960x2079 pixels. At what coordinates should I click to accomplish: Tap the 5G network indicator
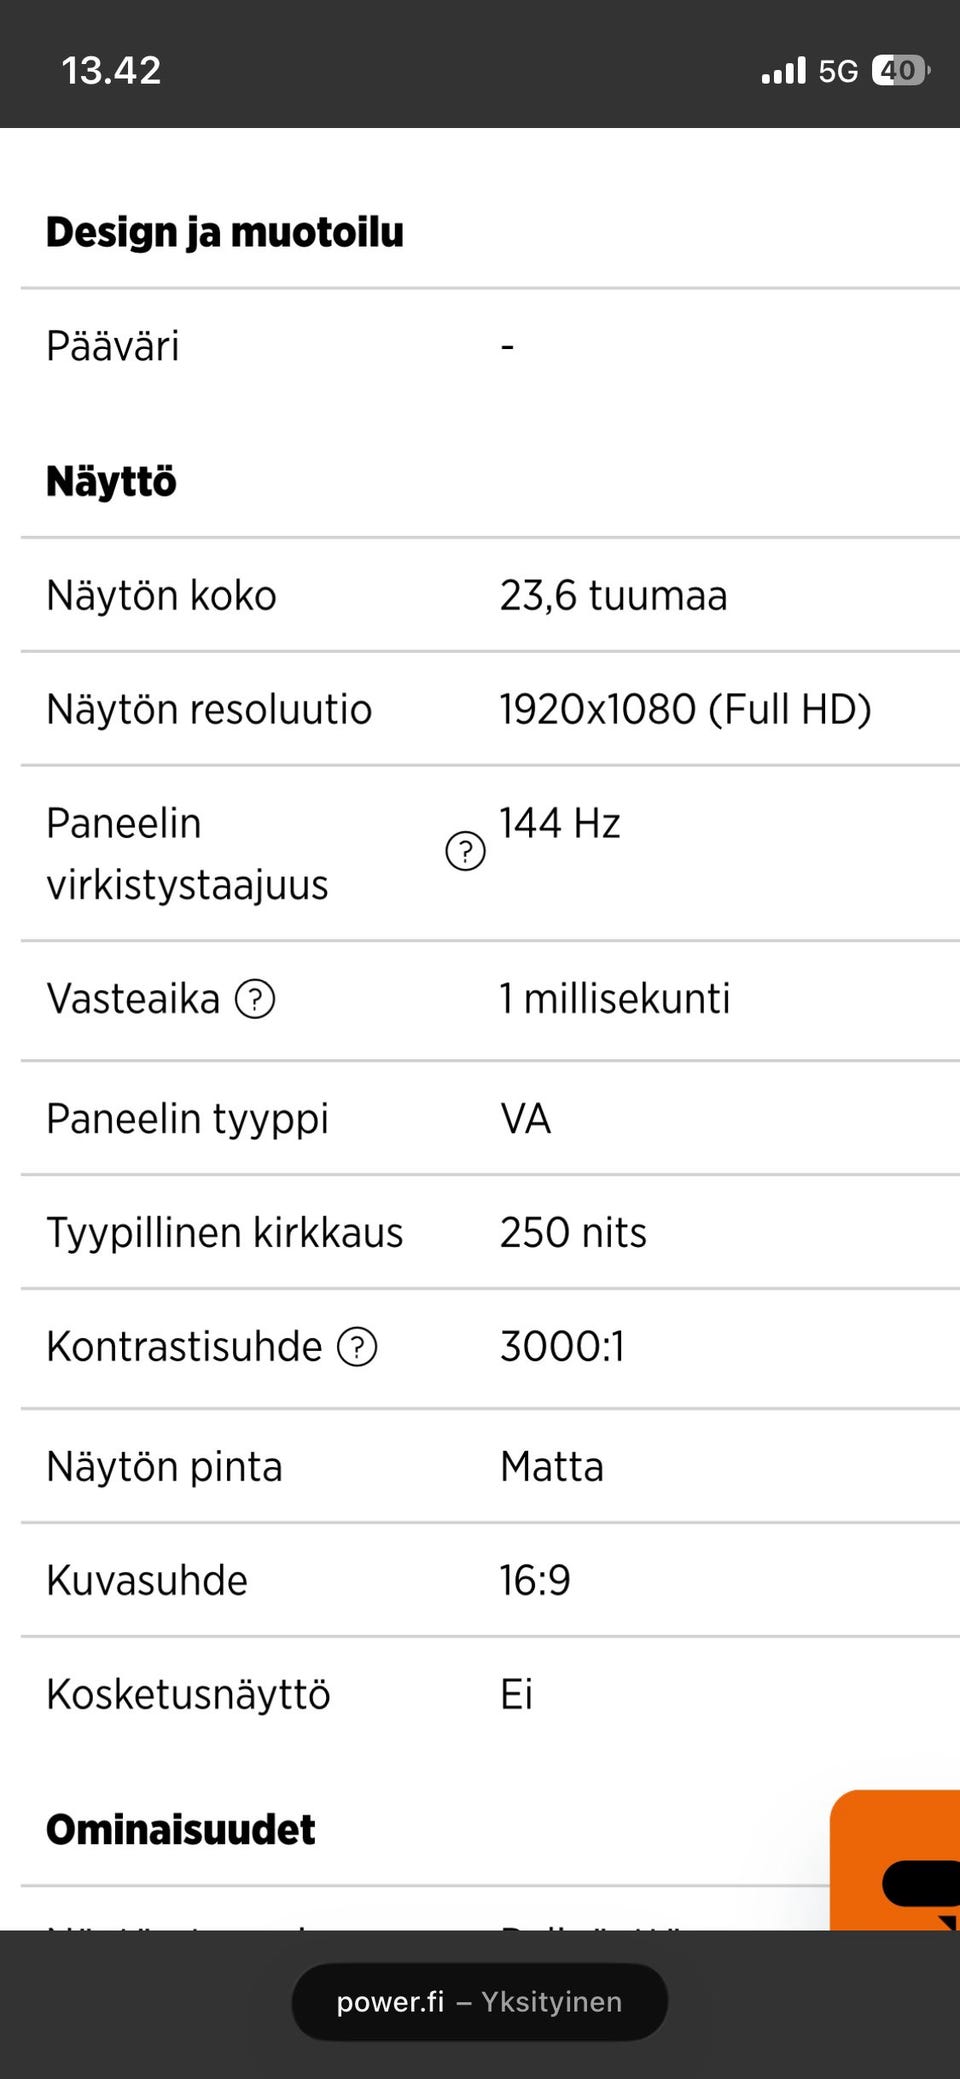tap(838, 71)
